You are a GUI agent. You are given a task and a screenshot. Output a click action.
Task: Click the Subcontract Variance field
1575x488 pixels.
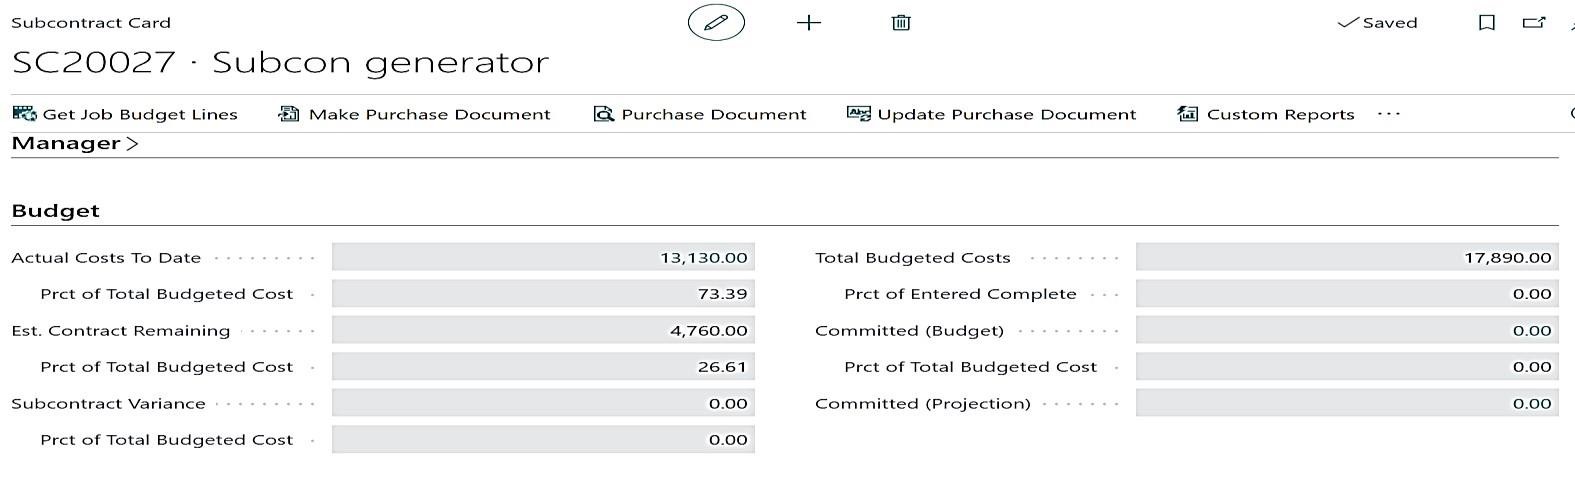point(543,404)
